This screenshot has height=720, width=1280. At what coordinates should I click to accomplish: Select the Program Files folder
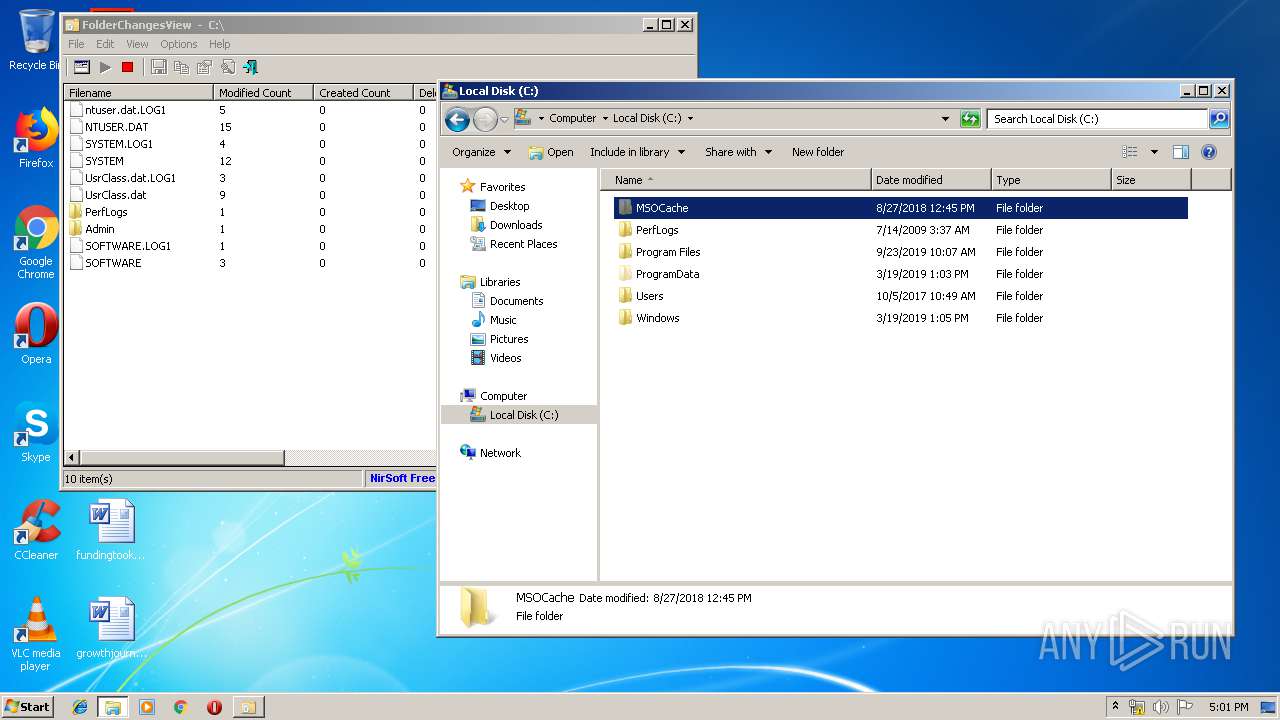(668, 252)
